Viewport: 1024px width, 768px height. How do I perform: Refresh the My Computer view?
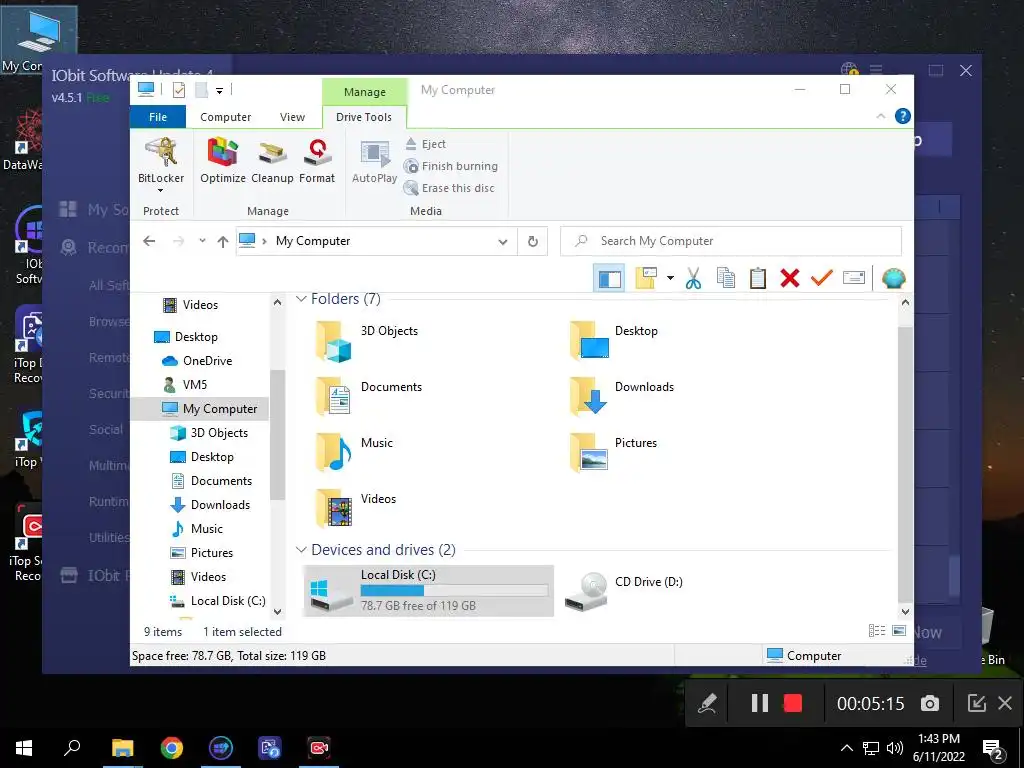pyautogui.click(x=533, y=242)
